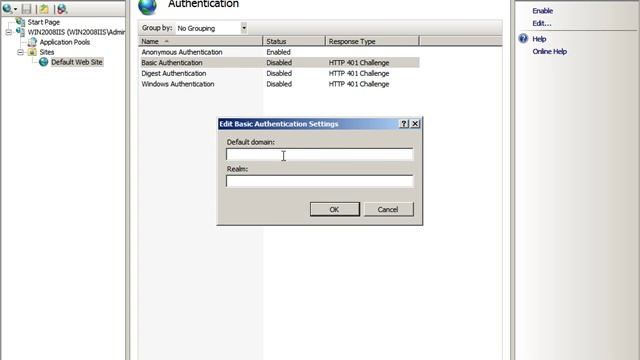Open the Online Help link

[x=549, y=51]
